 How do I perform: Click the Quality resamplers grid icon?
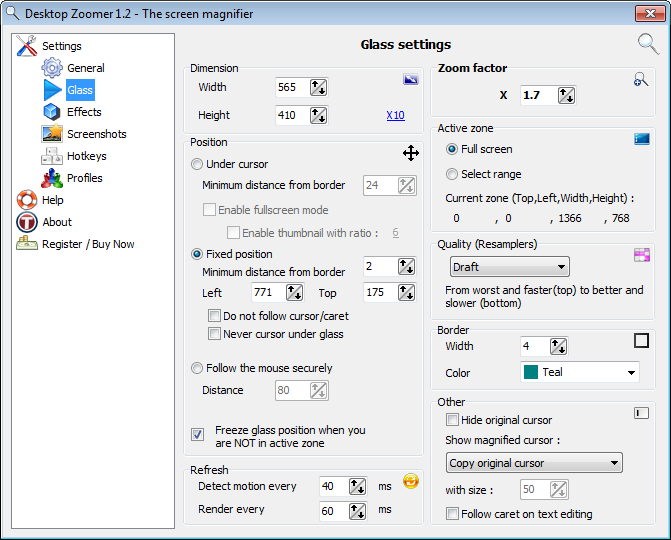pyautogui.click(x=641, y=255)
